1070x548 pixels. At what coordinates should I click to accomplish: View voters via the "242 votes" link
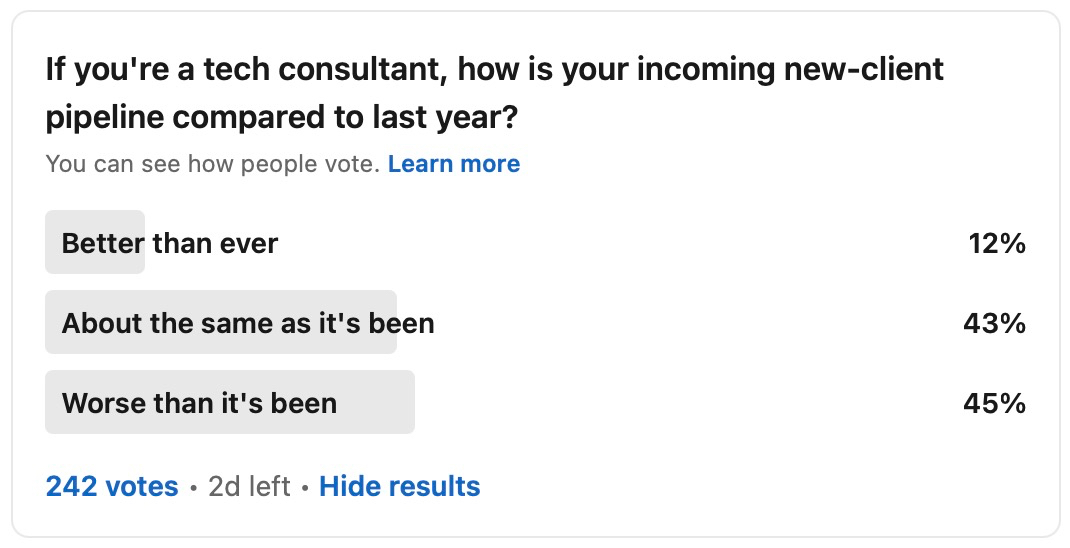point(112,487)
